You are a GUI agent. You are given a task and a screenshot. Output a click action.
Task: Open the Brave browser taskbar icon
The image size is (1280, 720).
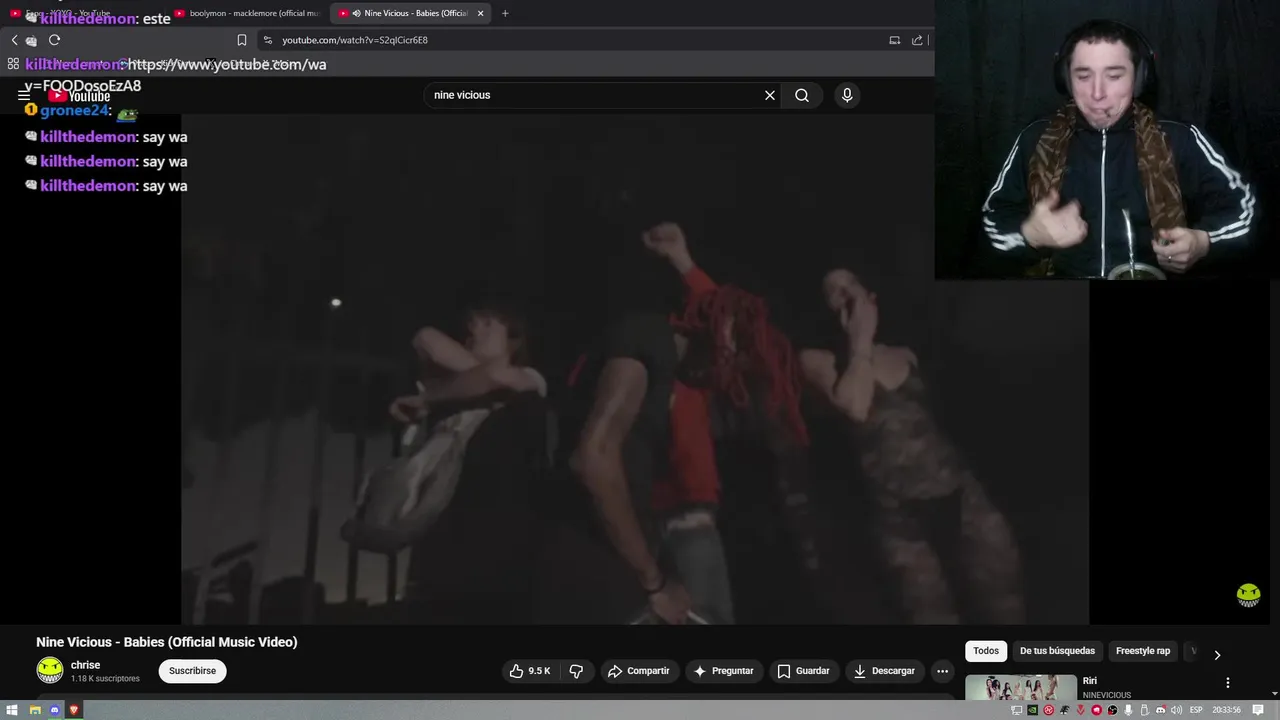[x=74, y=710]
